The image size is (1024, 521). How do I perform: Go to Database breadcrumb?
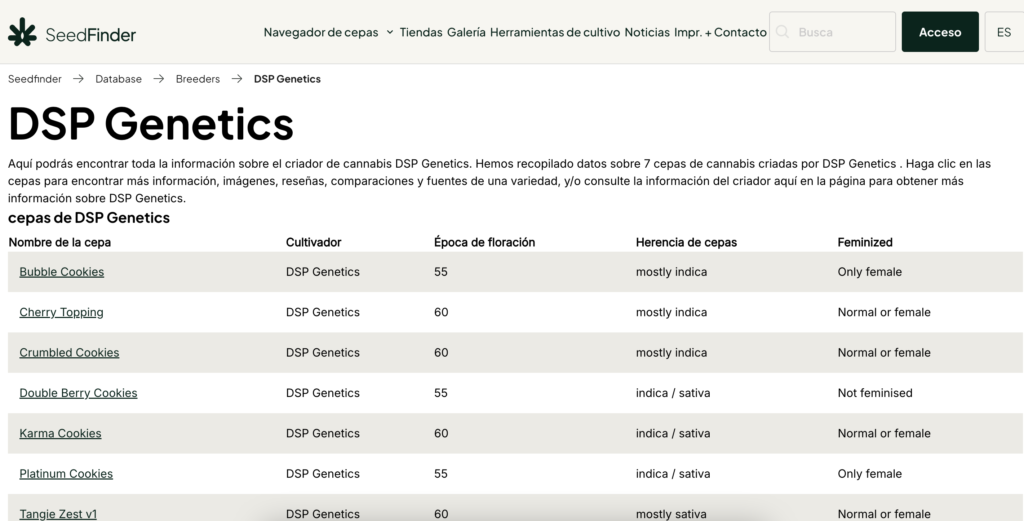pyautogui.click(x=118, y=79)
